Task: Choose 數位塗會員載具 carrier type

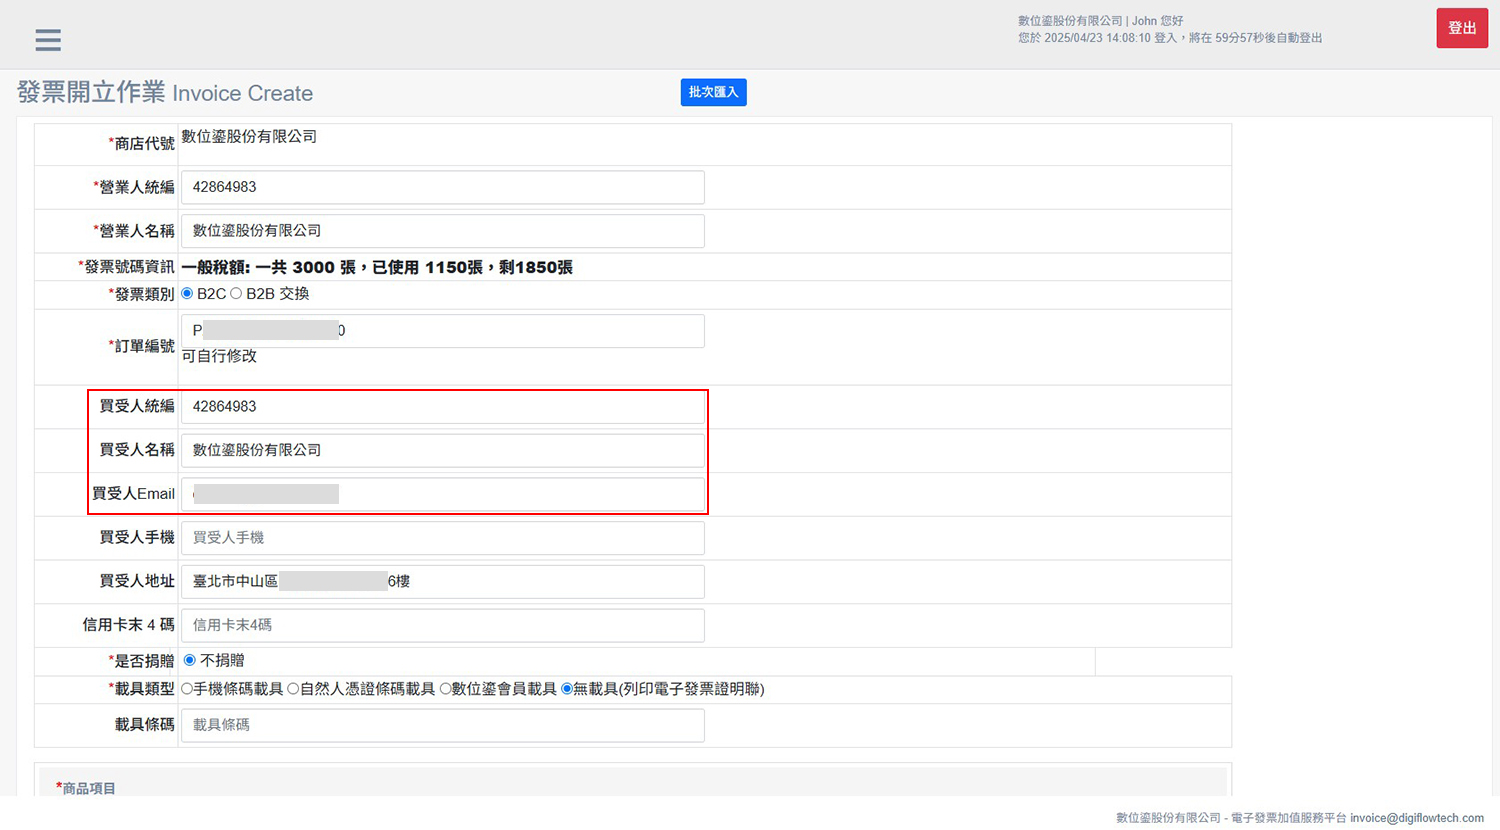Action: [445, 689]
